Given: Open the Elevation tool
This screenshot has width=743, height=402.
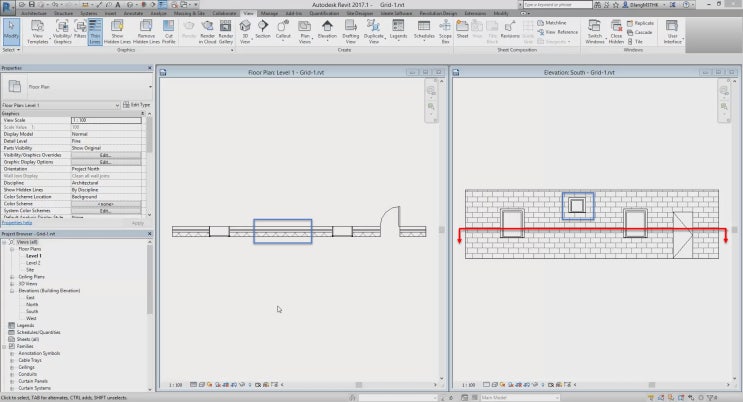Looking at the screenshot, I should tap(327, 31).
